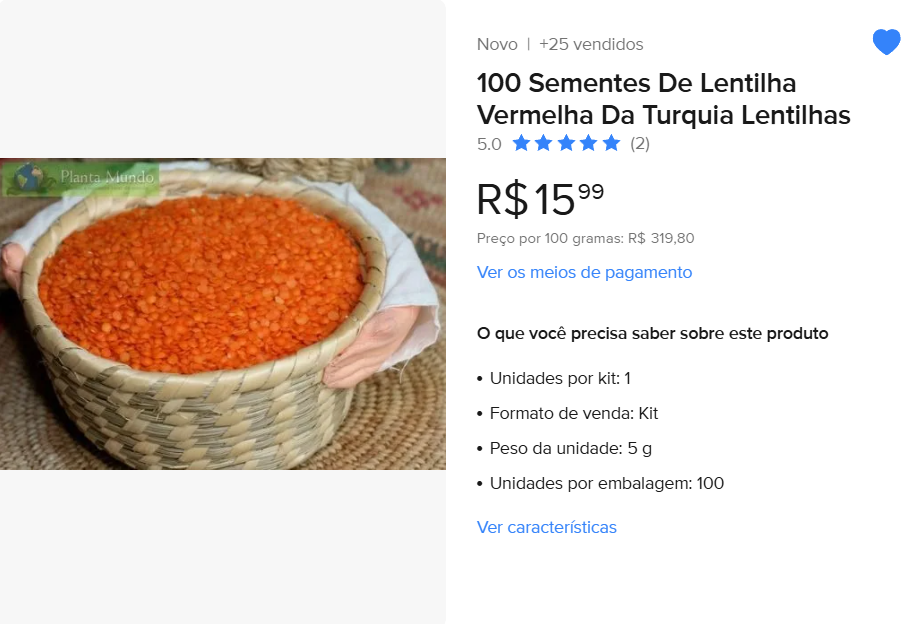Click the third rating star
The height and width of the screenshot is (624, 923).
(x=566, y=143)
